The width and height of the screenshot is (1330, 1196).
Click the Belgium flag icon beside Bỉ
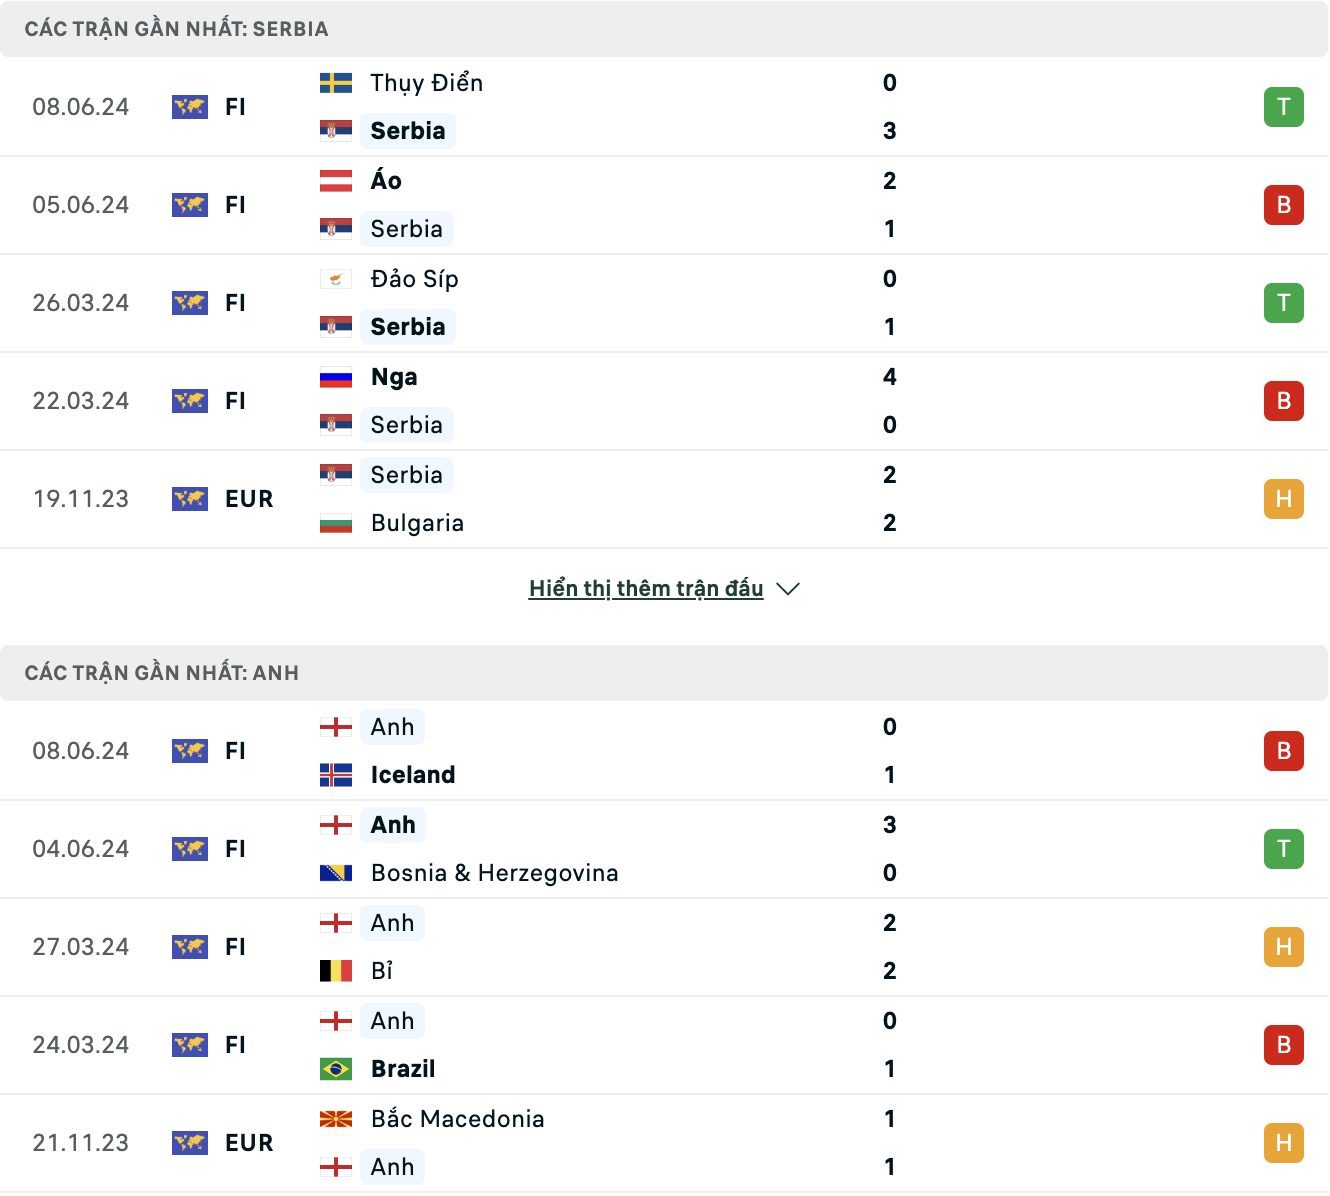[x=336, y=971]
